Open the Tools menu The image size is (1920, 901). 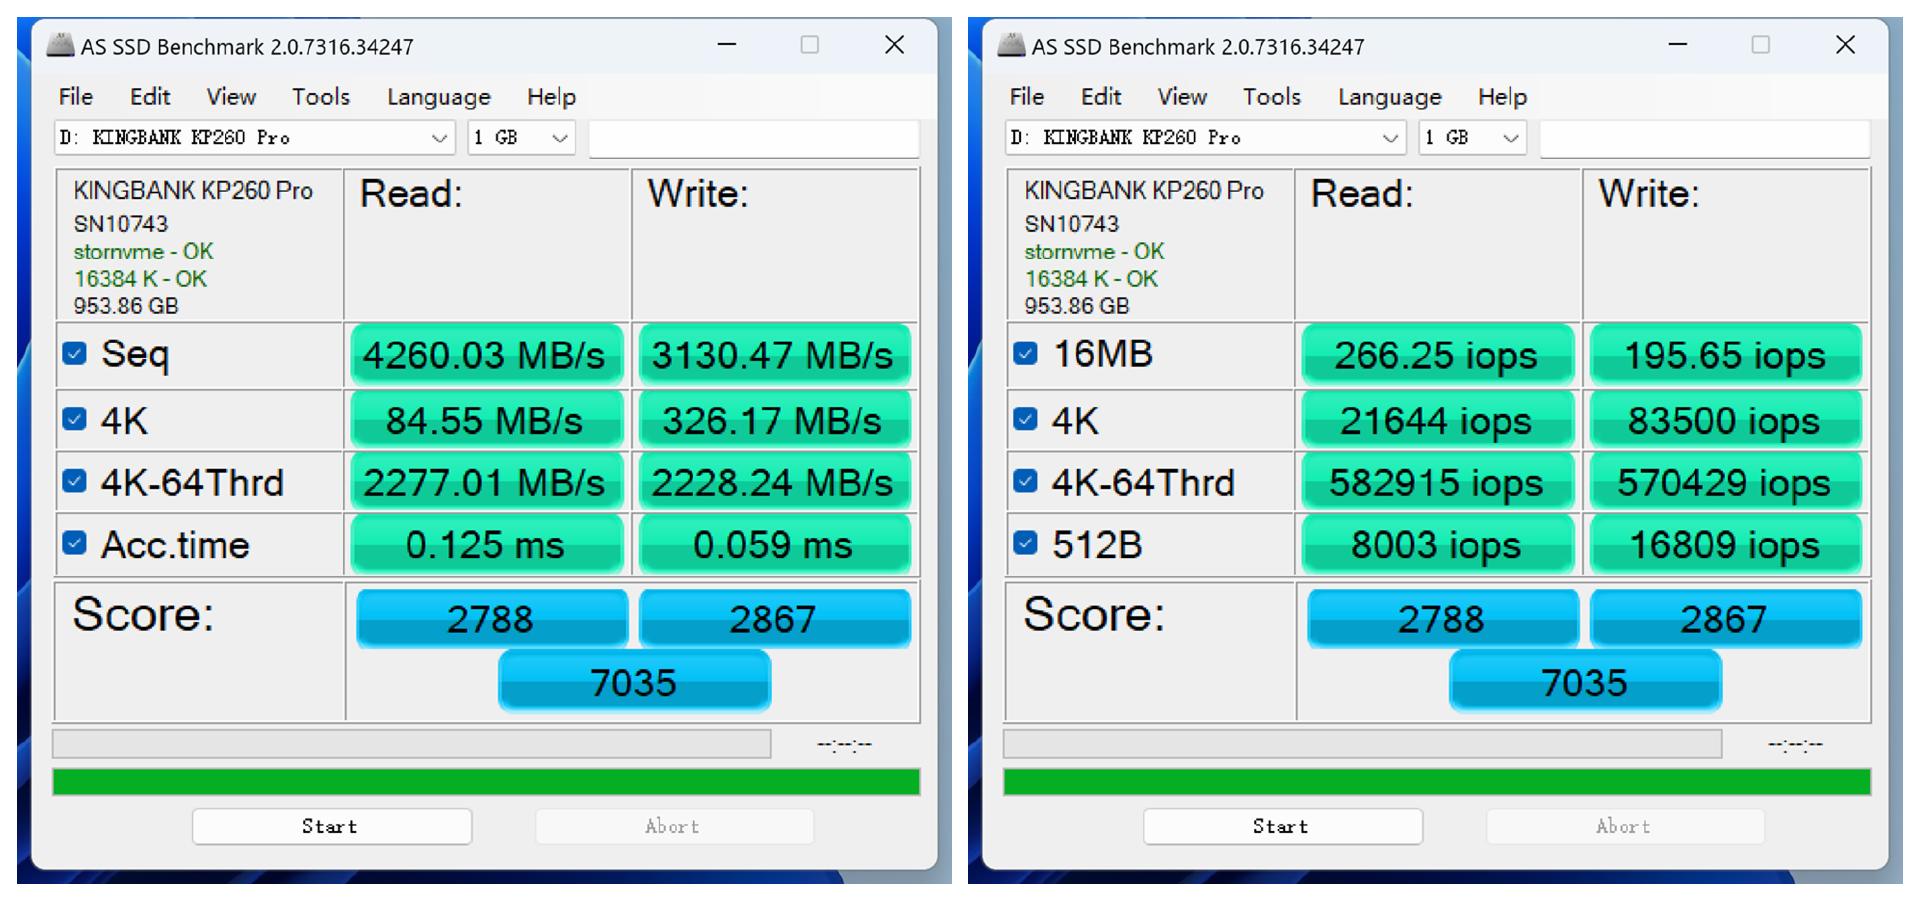(319, 96)
